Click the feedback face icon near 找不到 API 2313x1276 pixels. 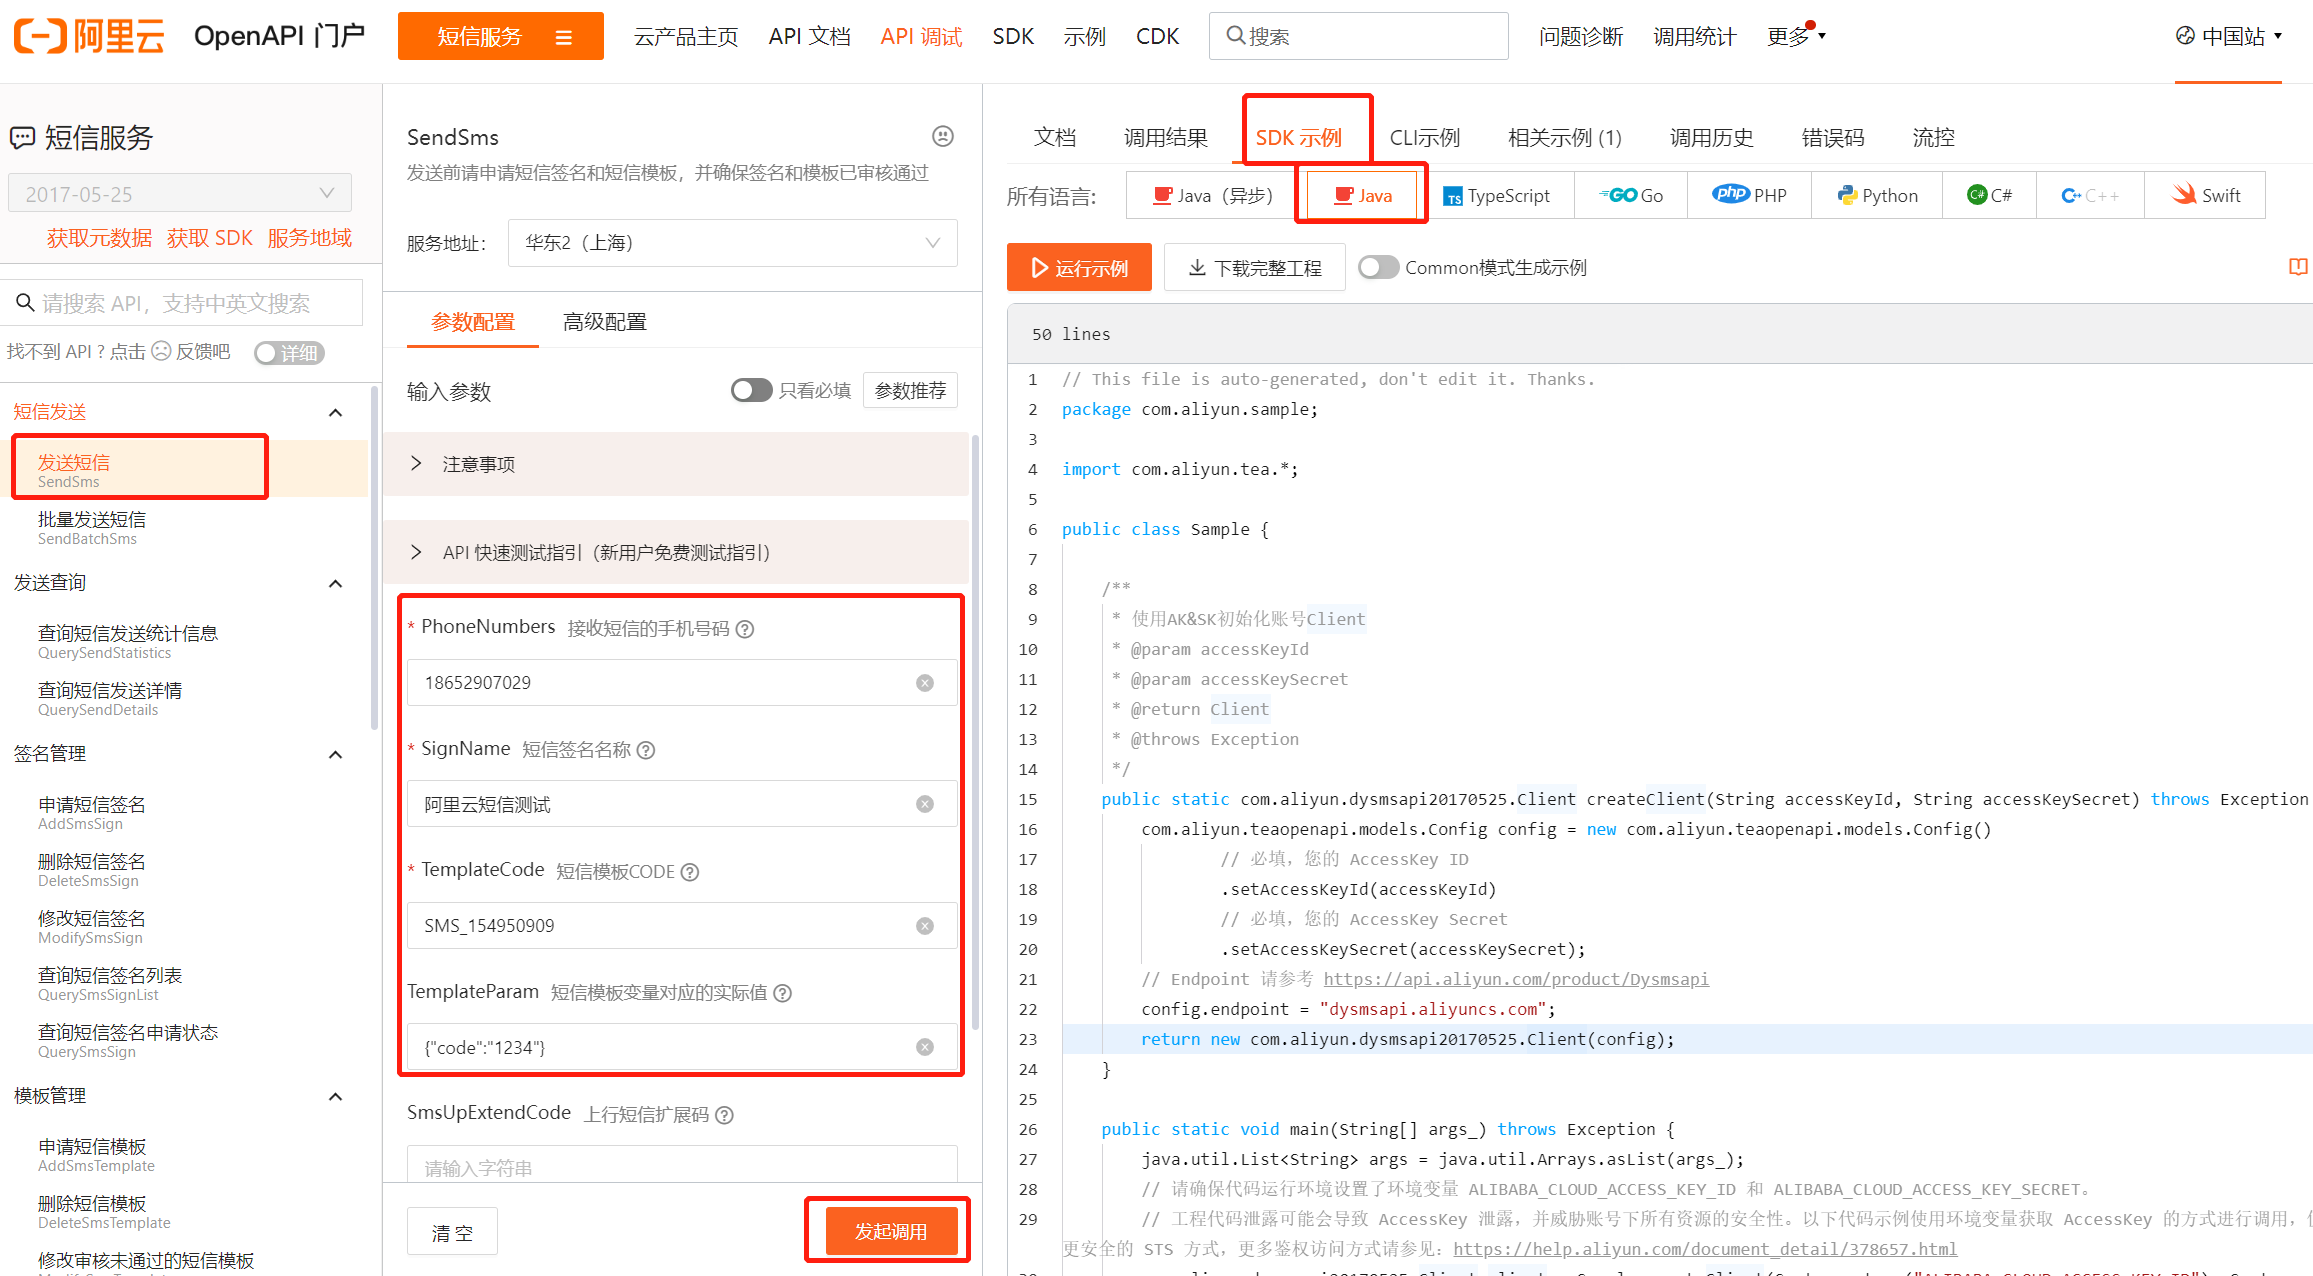click(x=161, y=351)
